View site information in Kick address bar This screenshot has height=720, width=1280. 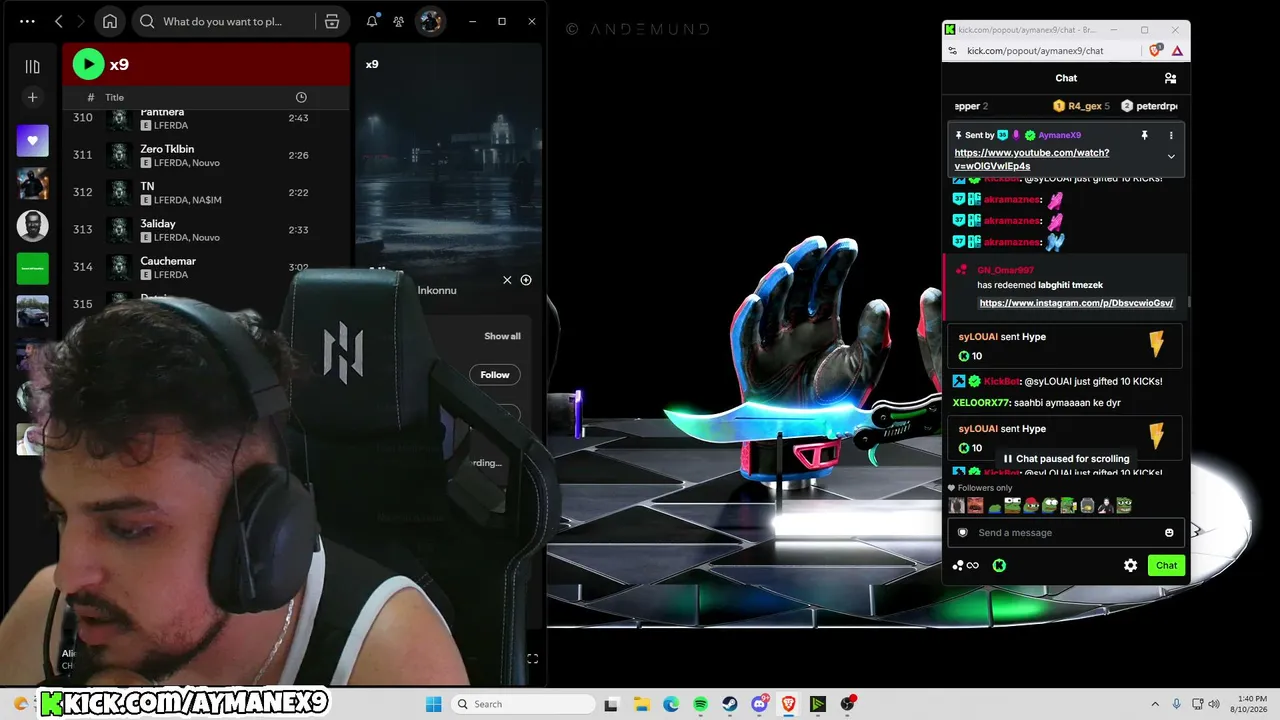point(955,51)
